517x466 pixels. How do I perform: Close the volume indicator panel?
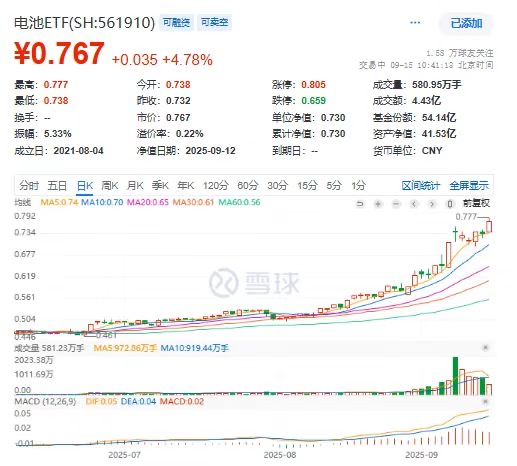[x=485, y=348]
